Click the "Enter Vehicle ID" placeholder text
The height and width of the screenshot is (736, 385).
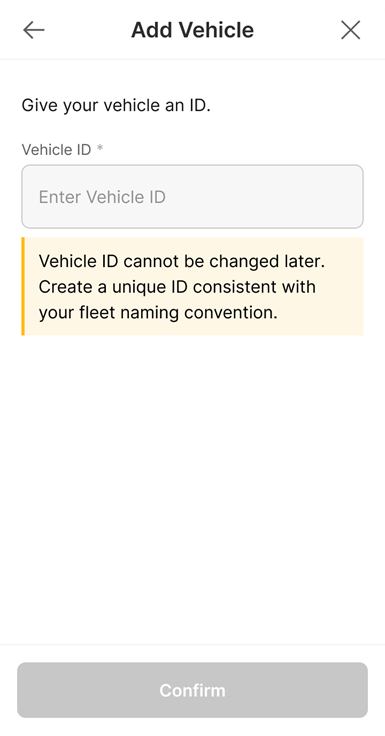click(102, 197)
